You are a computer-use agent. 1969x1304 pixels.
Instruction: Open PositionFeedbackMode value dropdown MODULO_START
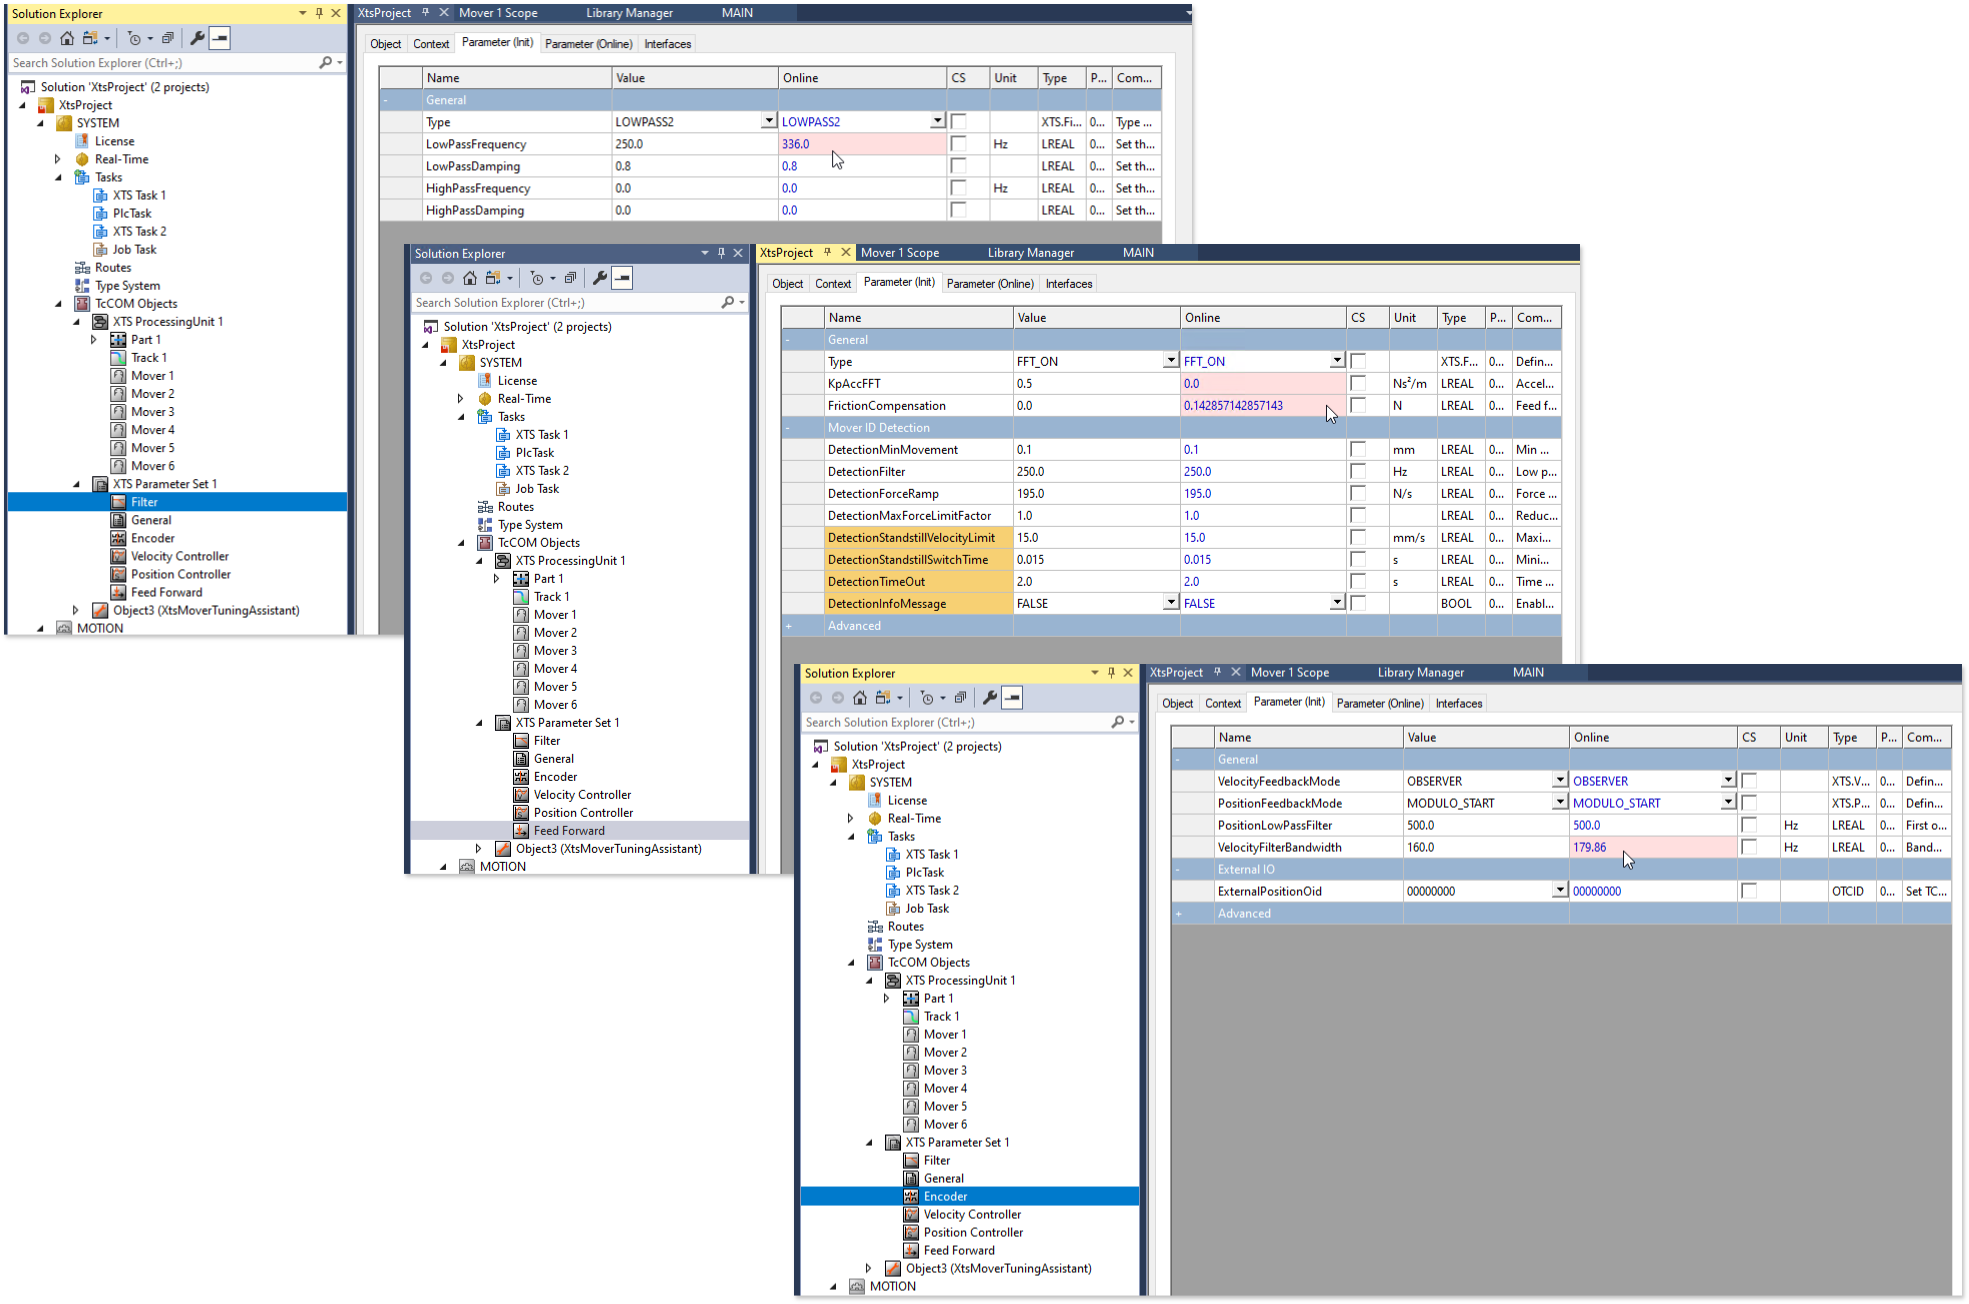click(1559, 802)
